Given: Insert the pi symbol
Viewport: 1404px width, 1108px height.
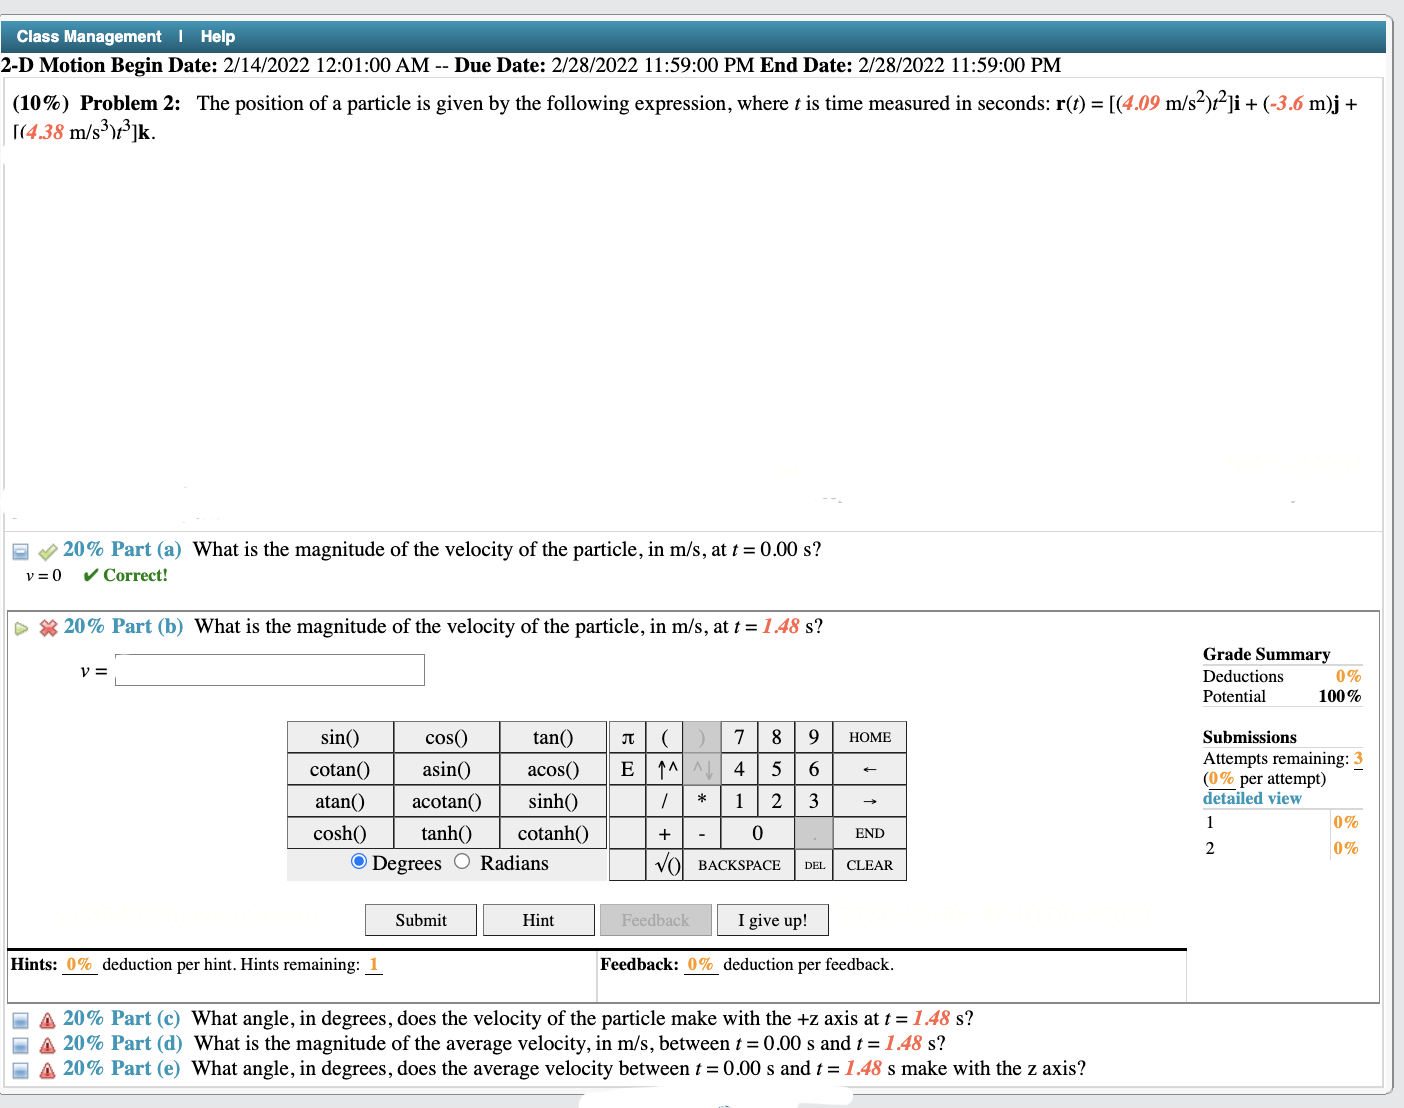Looking at the screenshot, I should click(627, 737).
